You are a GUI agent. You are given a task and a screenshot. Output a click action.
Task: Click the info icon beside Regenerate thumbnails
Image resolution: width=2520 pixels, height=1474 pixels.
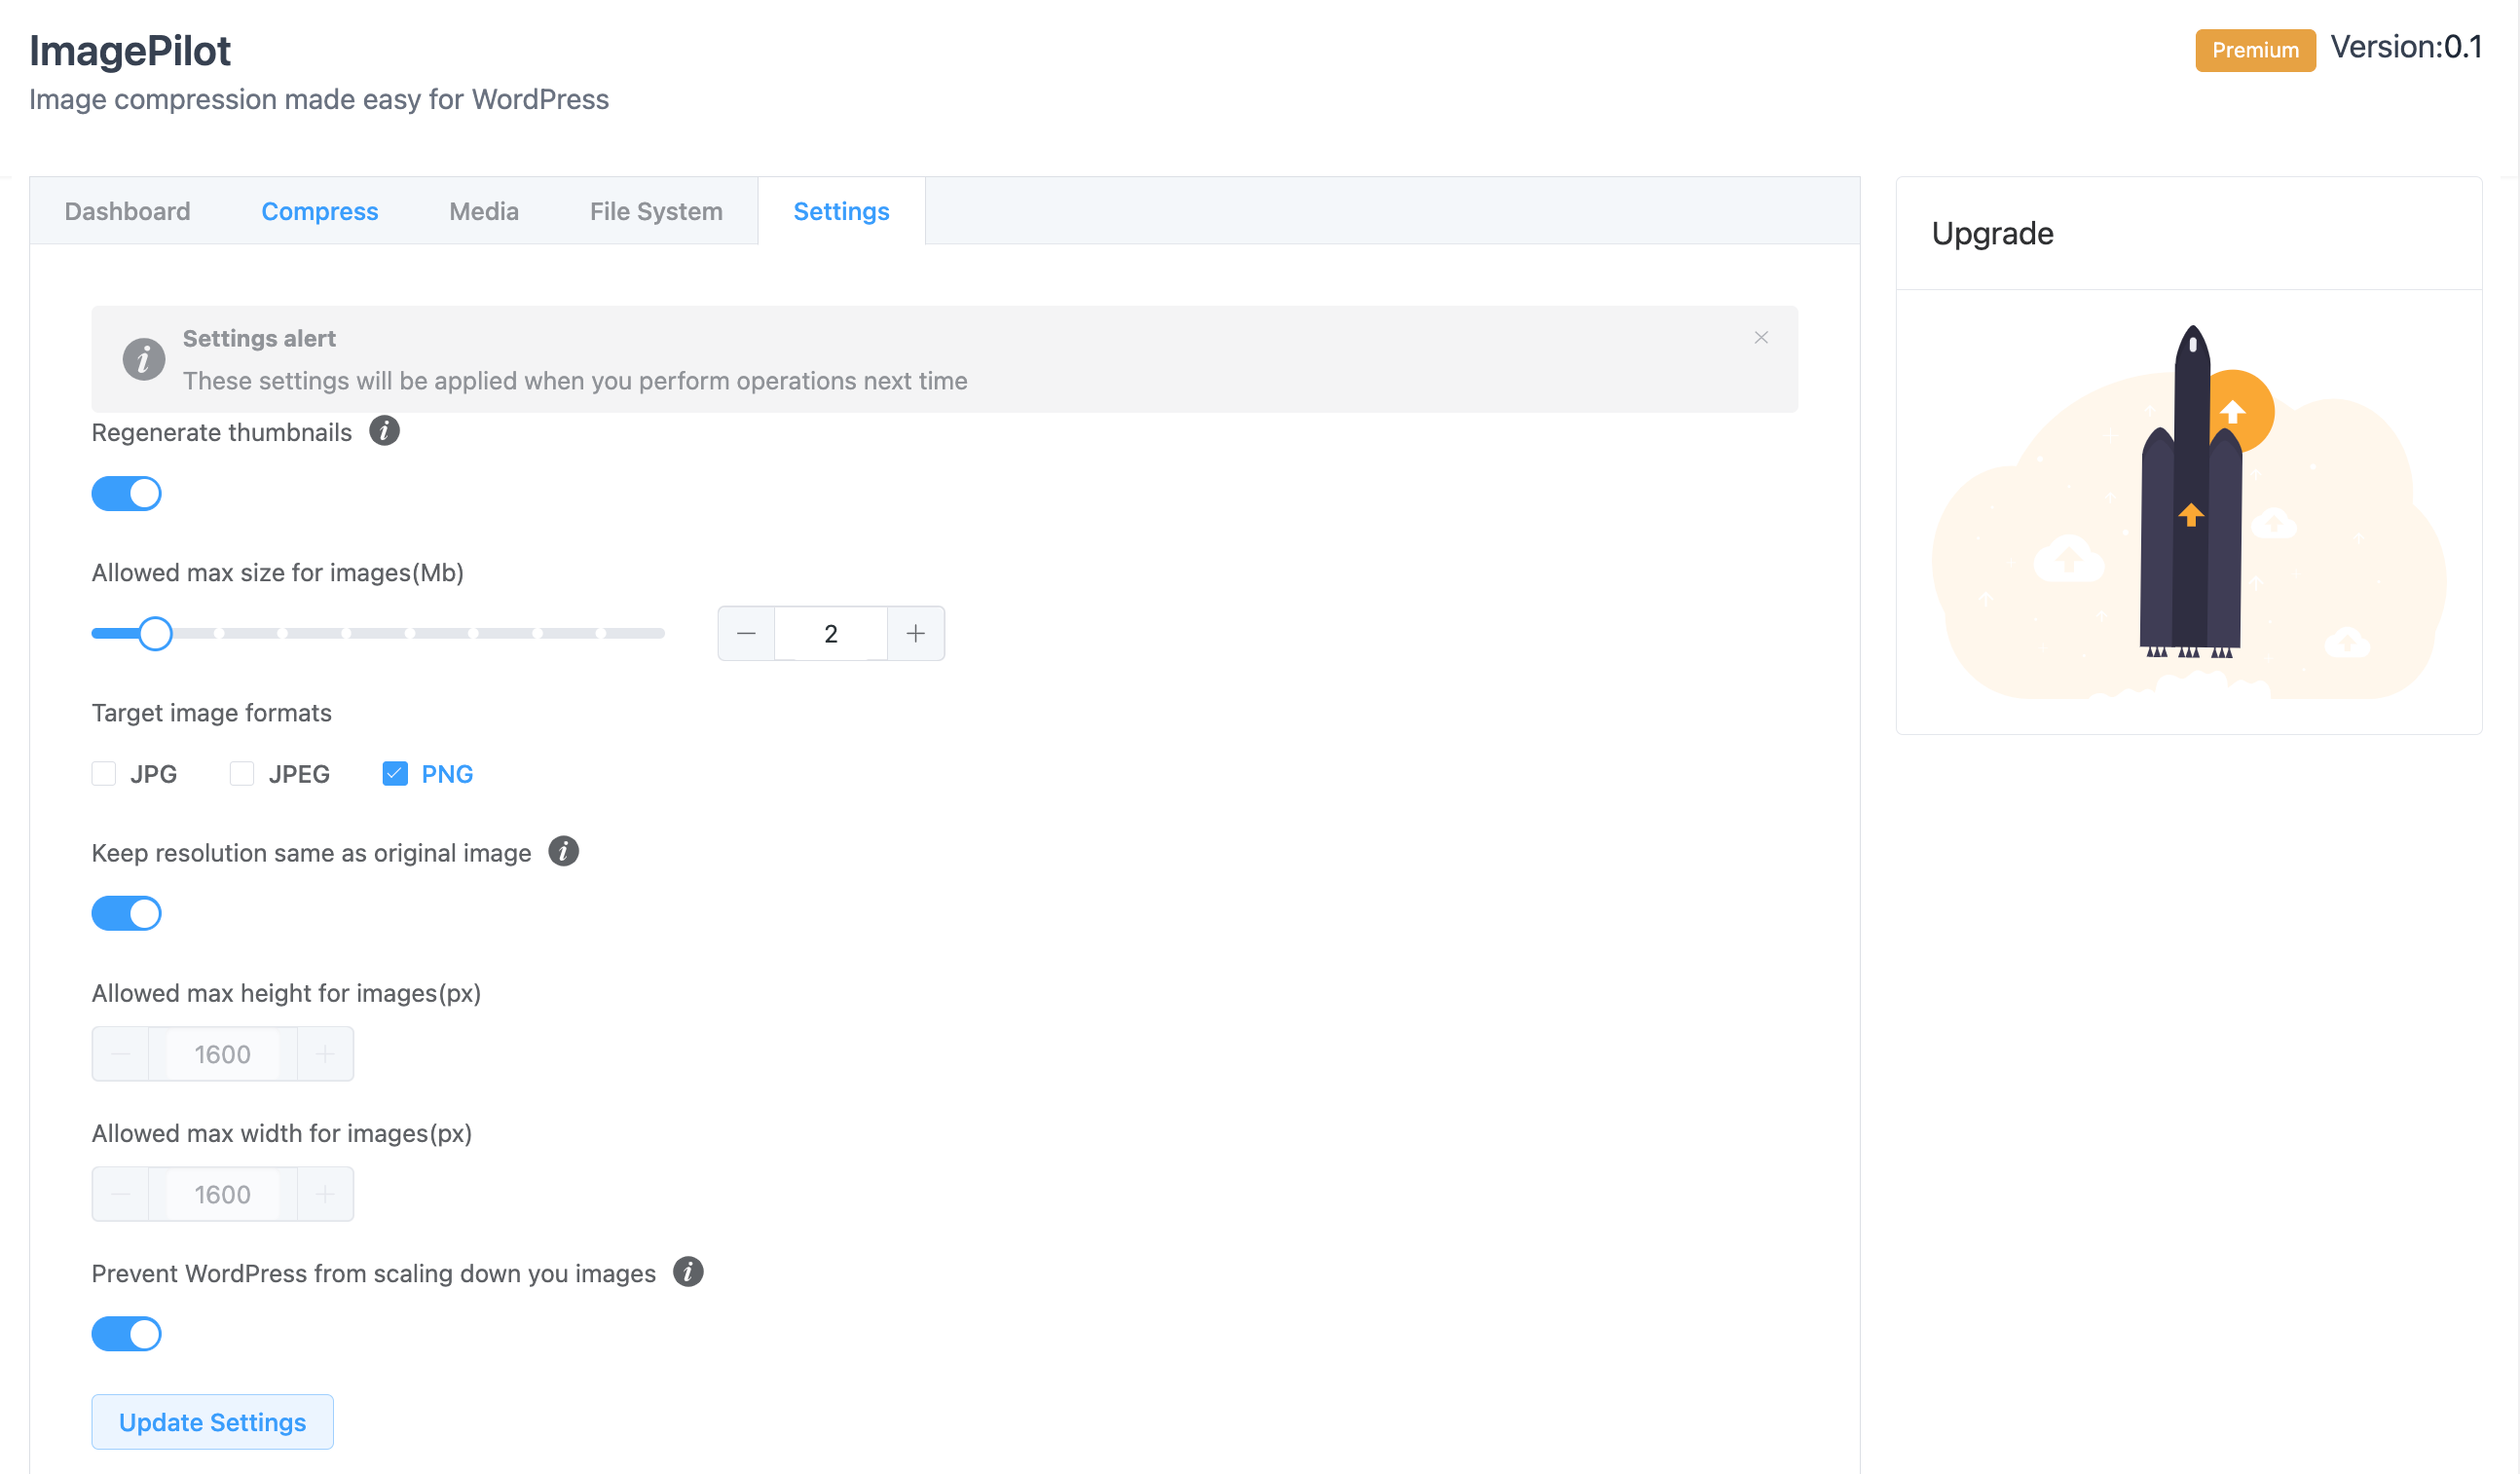point(384,431)
